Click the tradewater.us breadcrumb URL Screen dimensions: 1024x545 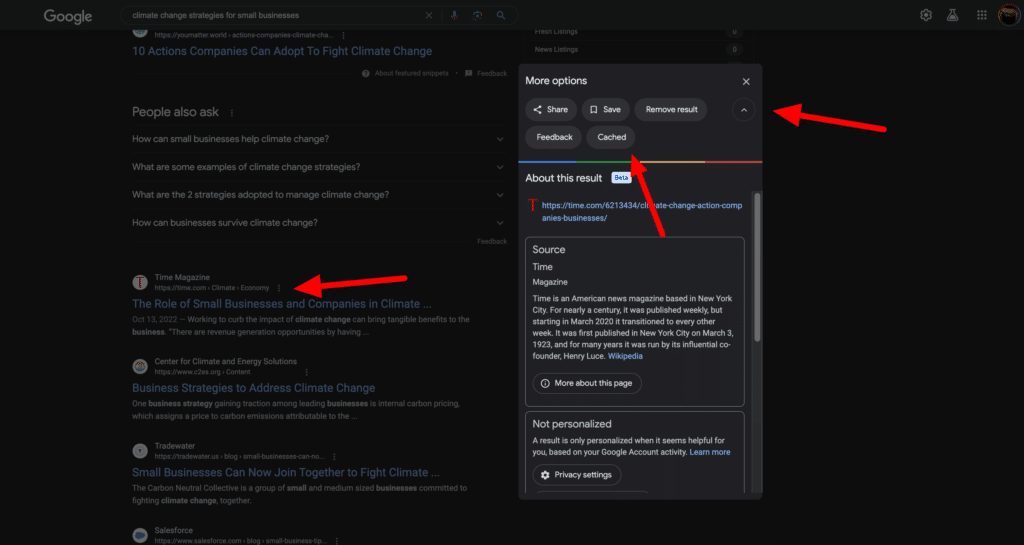click(x=239, y=457)
